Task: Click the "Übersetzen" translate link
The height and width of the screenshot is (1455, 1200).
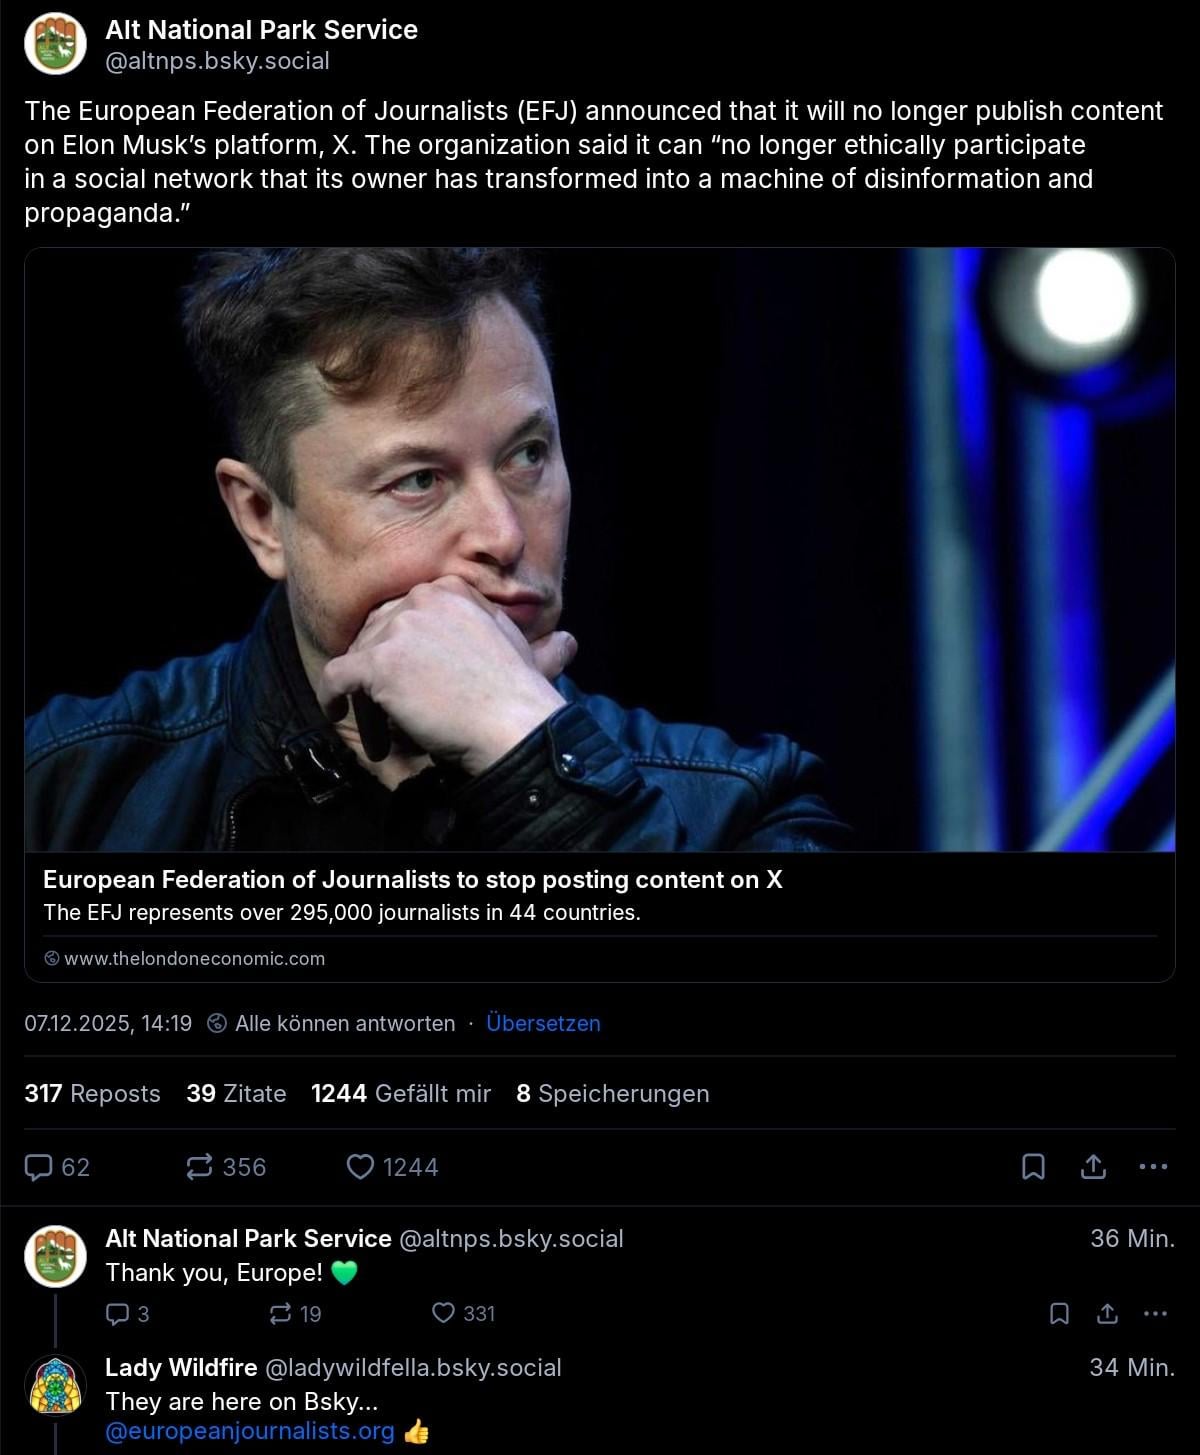Action: [543, 1023]
